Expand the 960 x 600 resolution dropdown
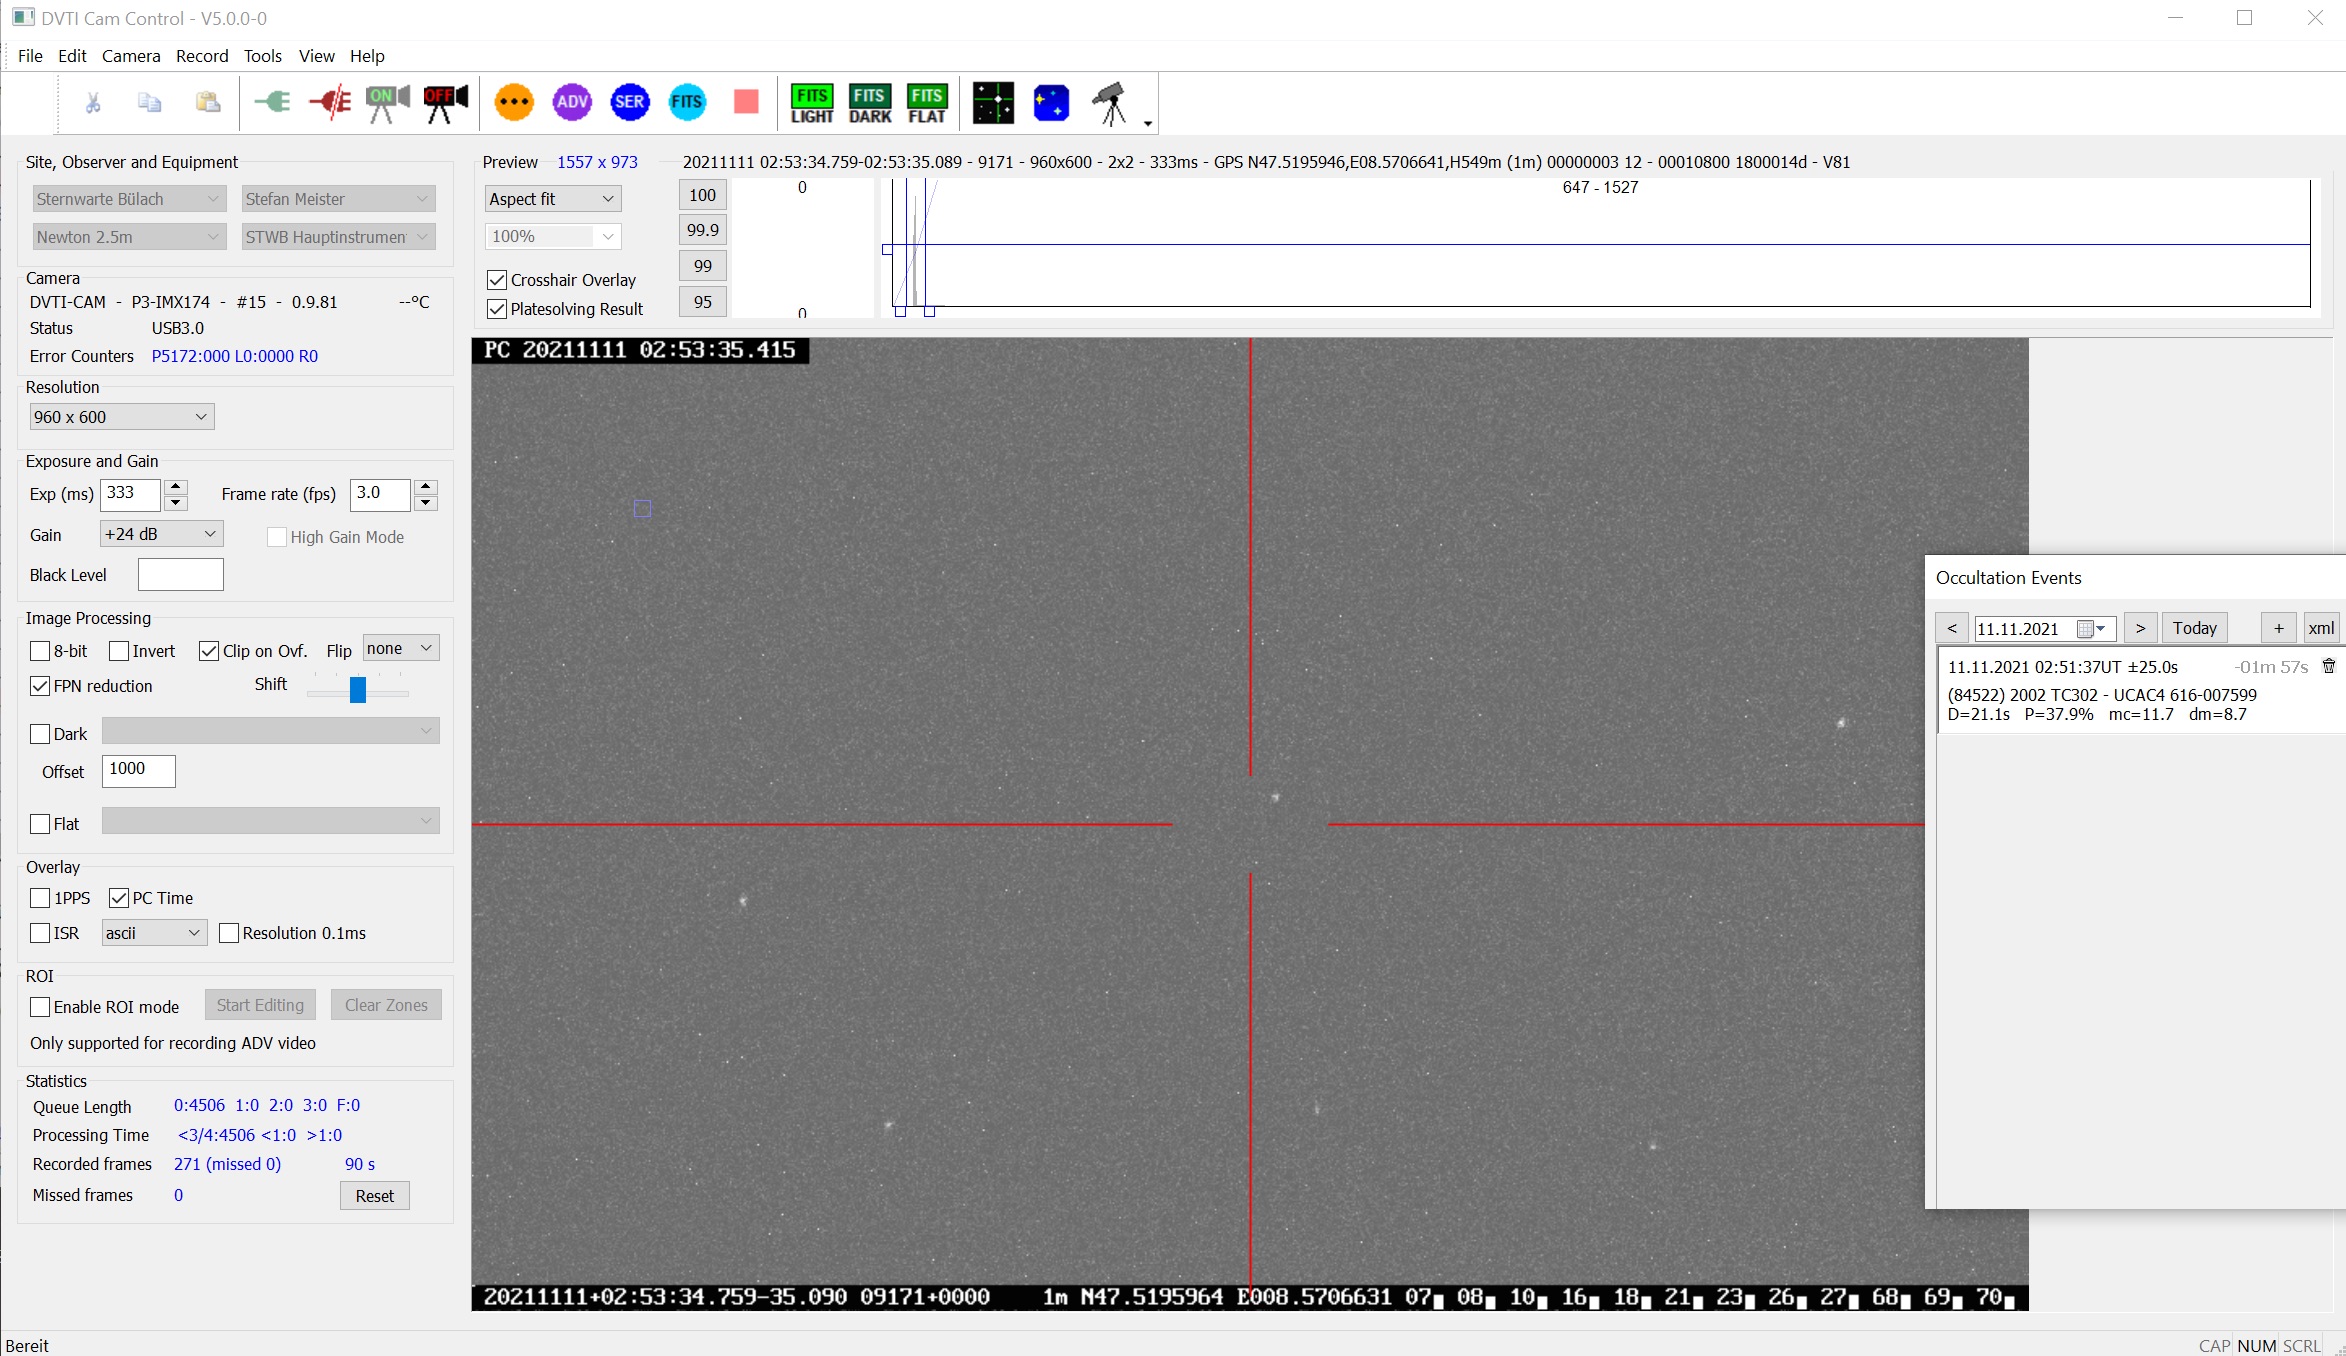The image size is (2346, 1356). pos(121,417)
